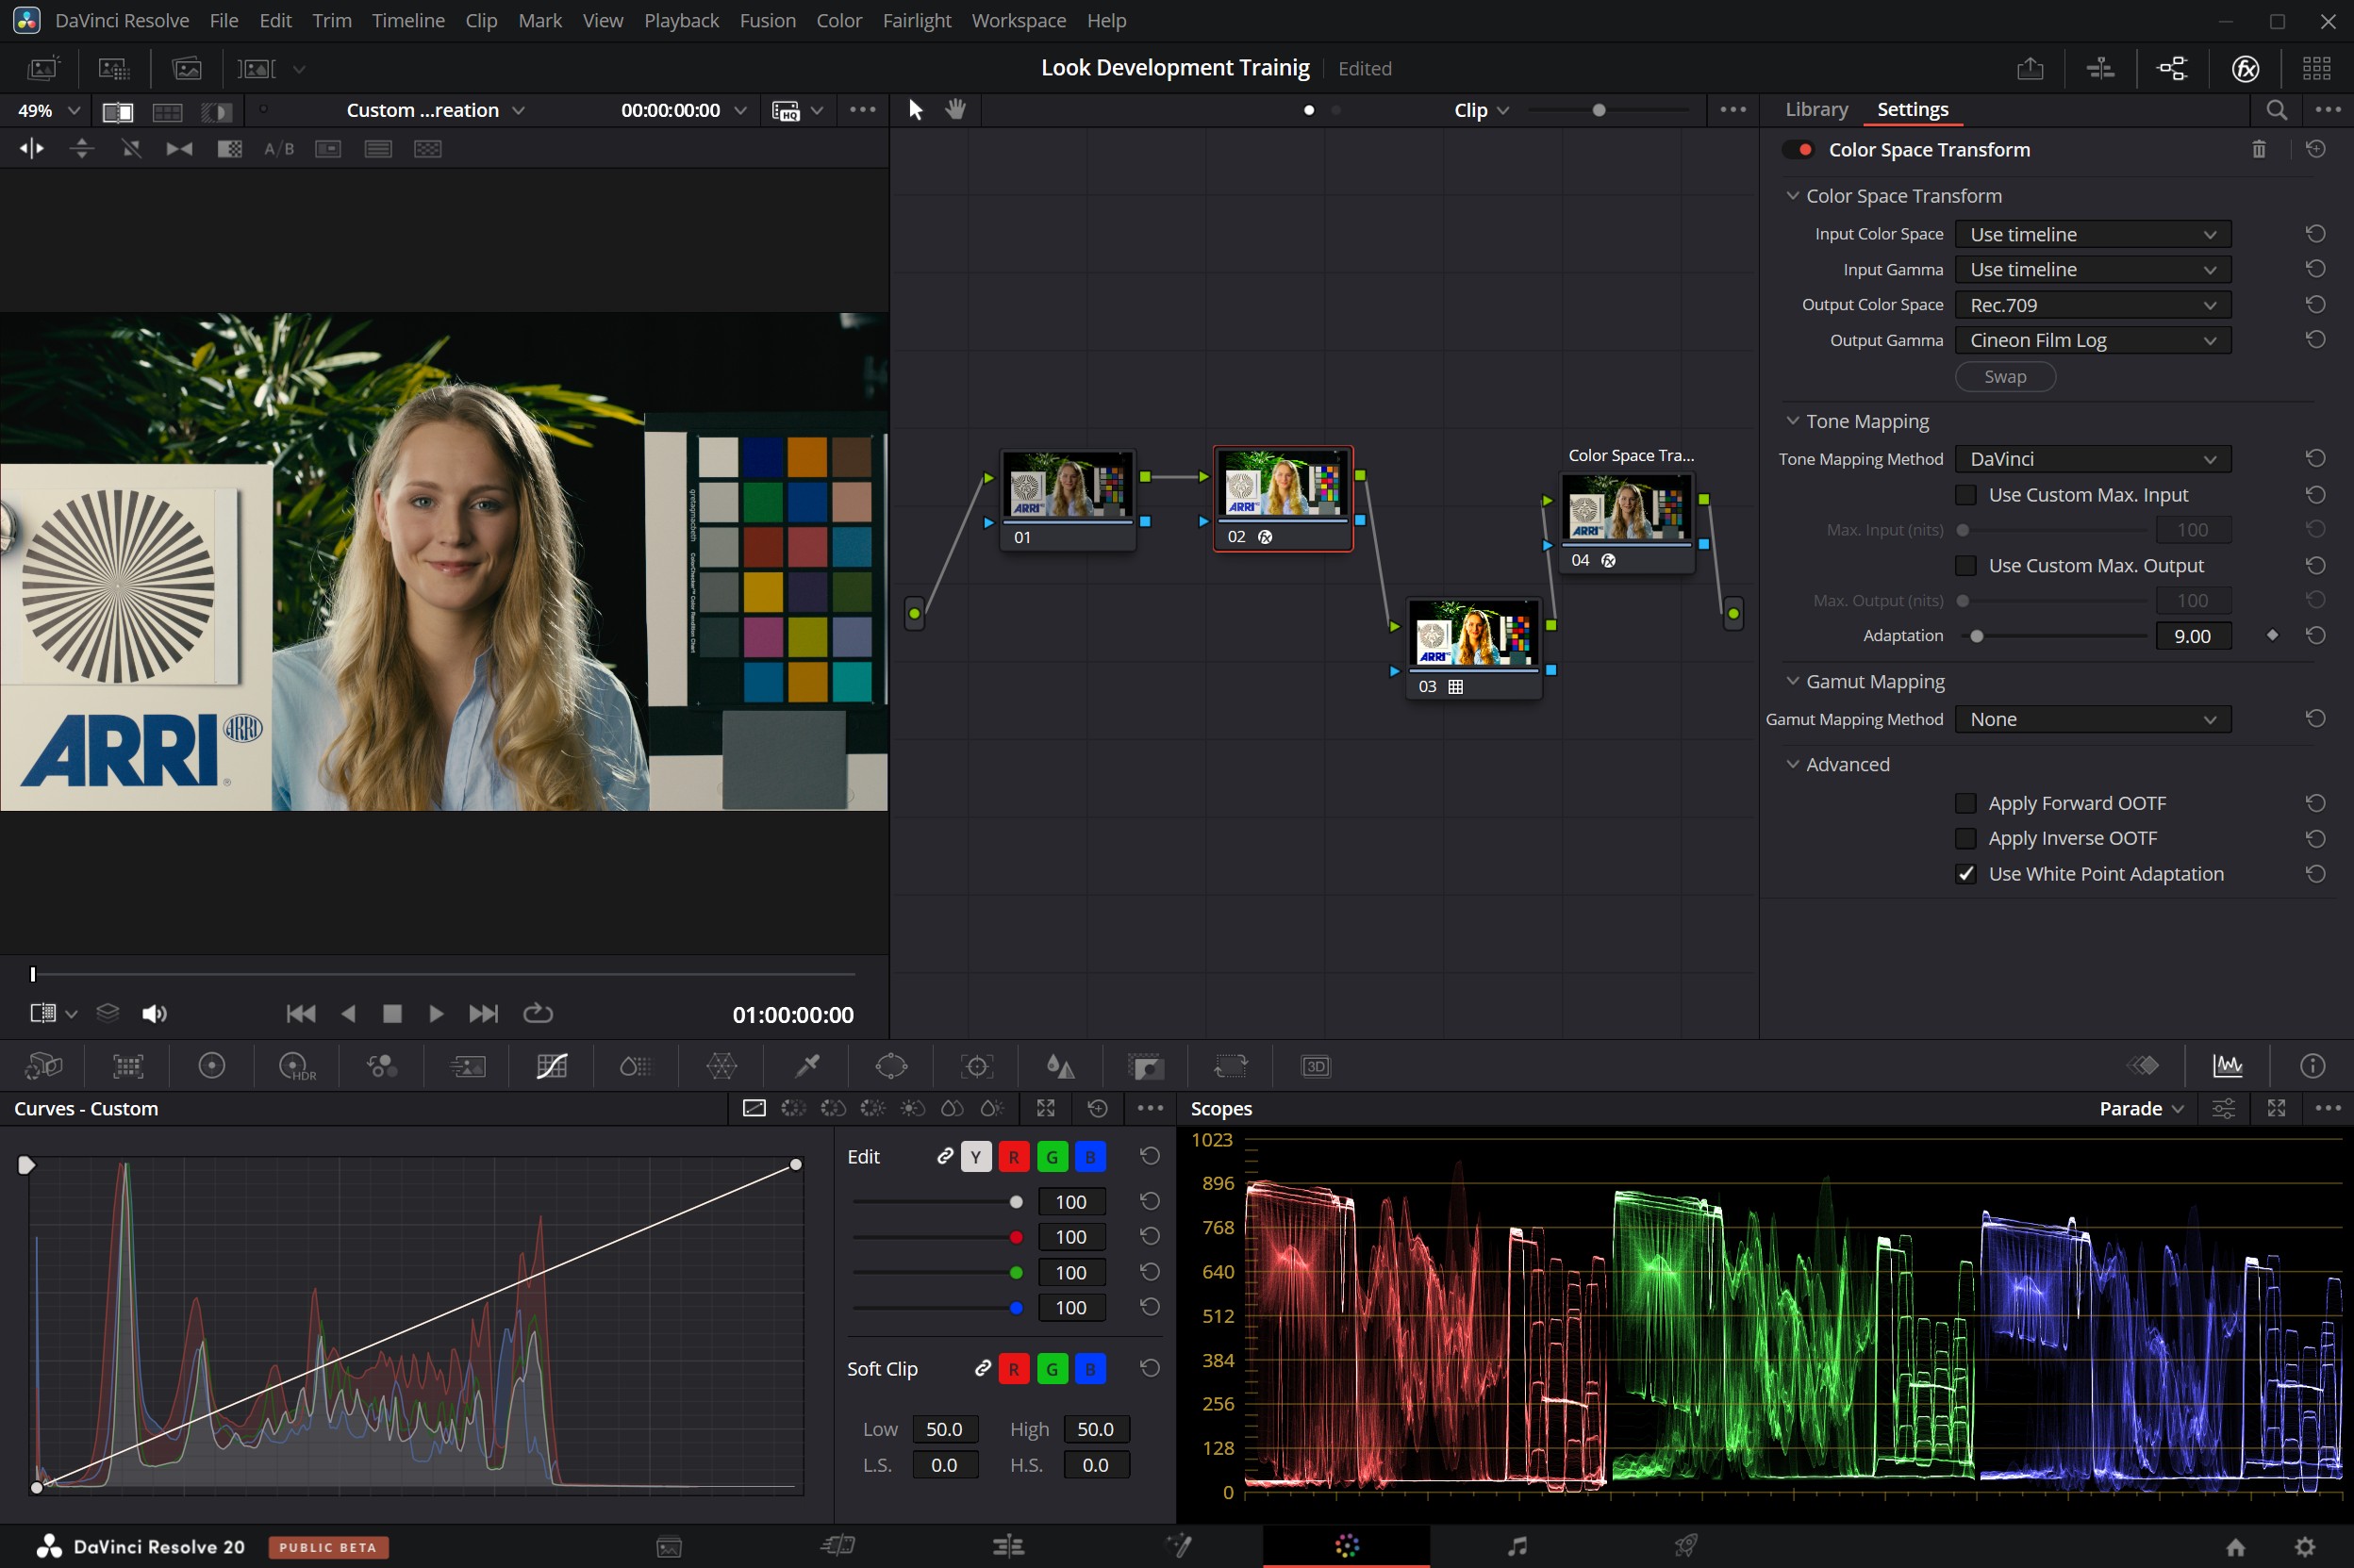Open the Color Match palette

pos(128,1066)
